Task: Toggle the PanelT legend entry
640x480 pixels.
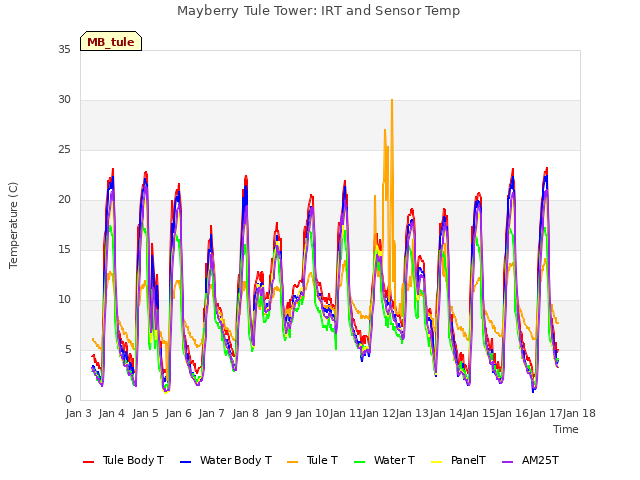Action: pyautogui.click(x=458, y=460)
